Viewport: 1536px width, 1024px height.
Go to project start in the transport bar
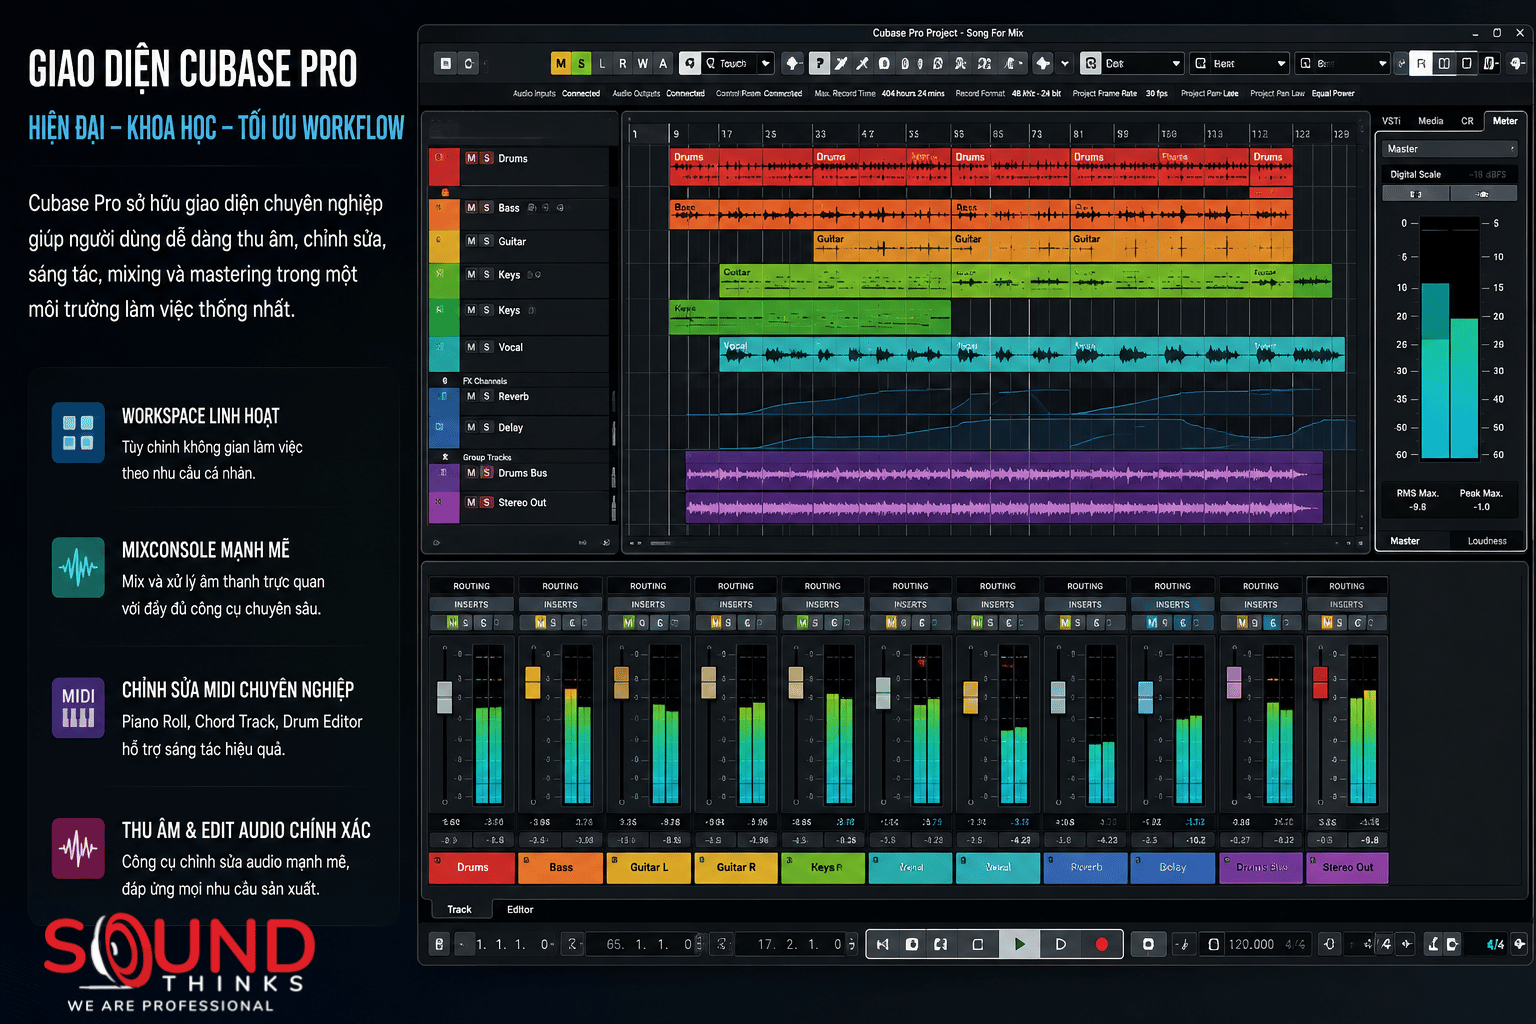click(x=882, y=944)
